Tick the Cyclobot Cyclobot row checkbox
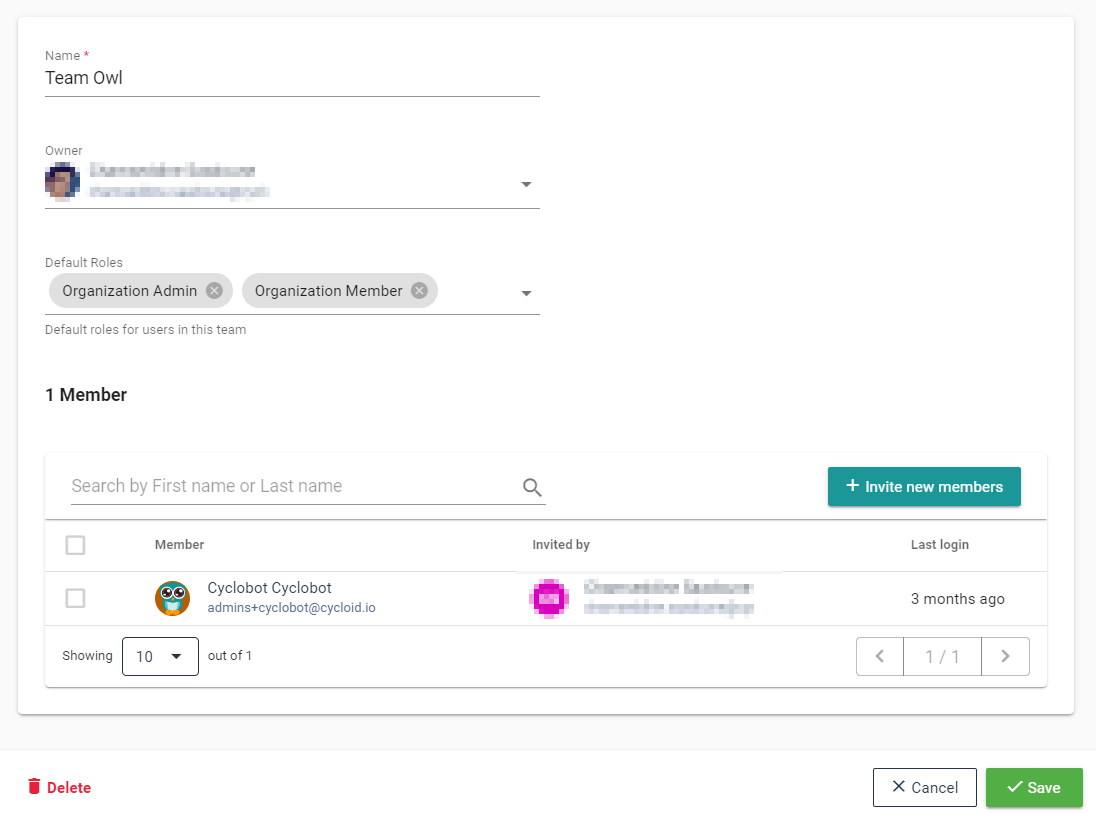Screen dimensions: 1096x821 (x=75, y=598)
